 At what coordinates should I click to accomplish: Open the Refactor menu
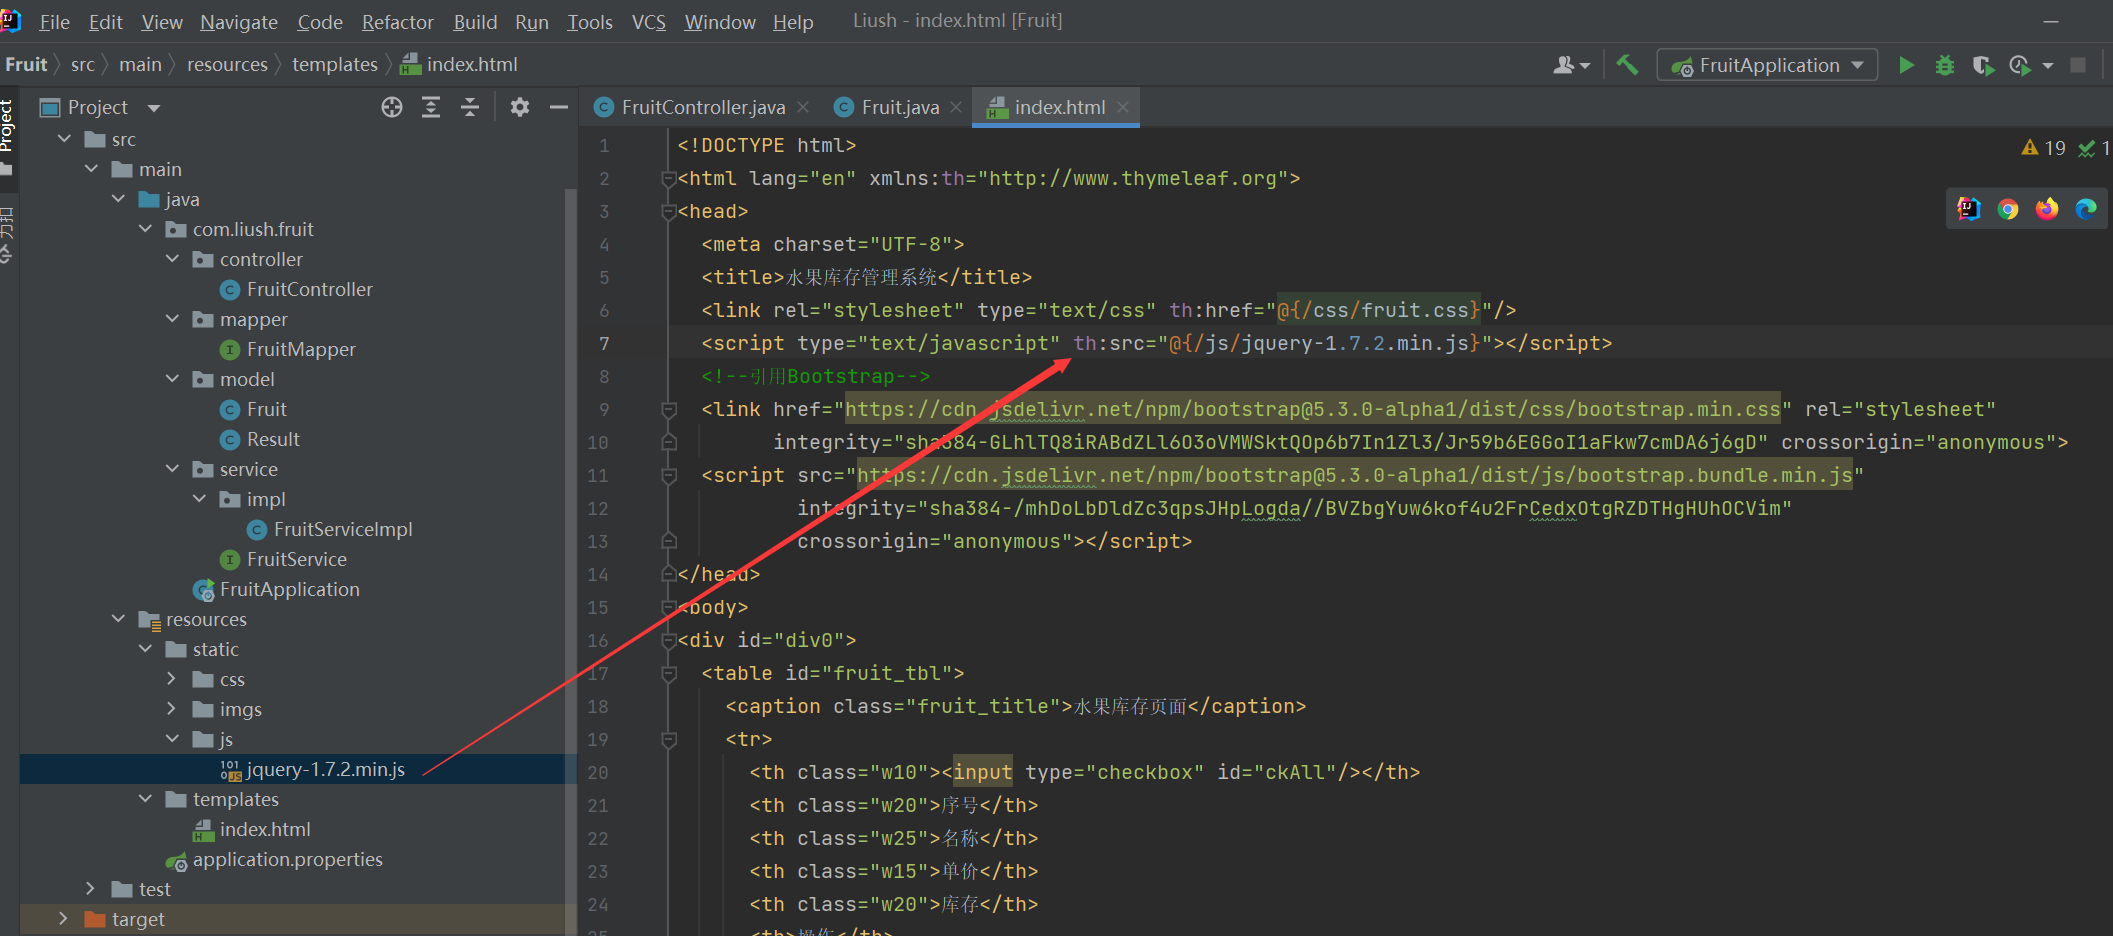[397, 21]
